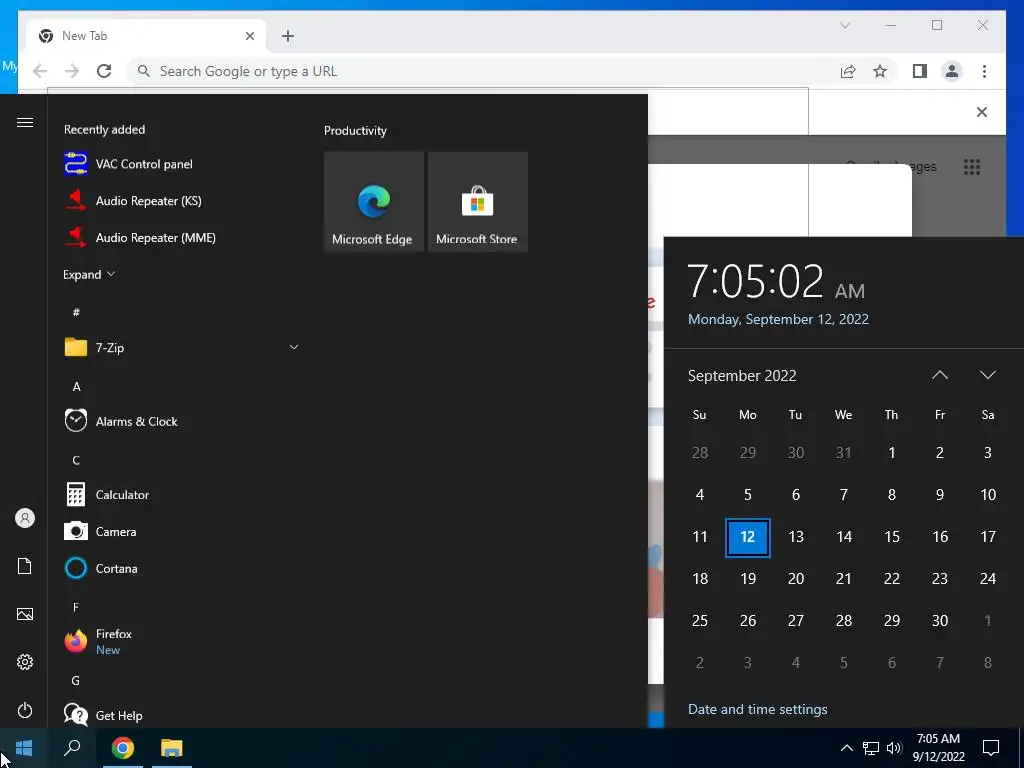Viewport: 1024px width, 768px height.
Task: Go to previous month in calendar
Action: [x=940, y=376]
